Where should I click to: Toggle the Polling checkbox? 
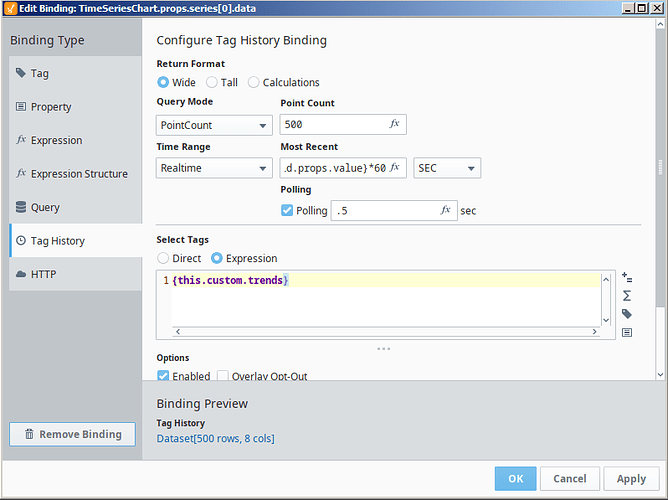pyautogui.click(x=287, y=210)
